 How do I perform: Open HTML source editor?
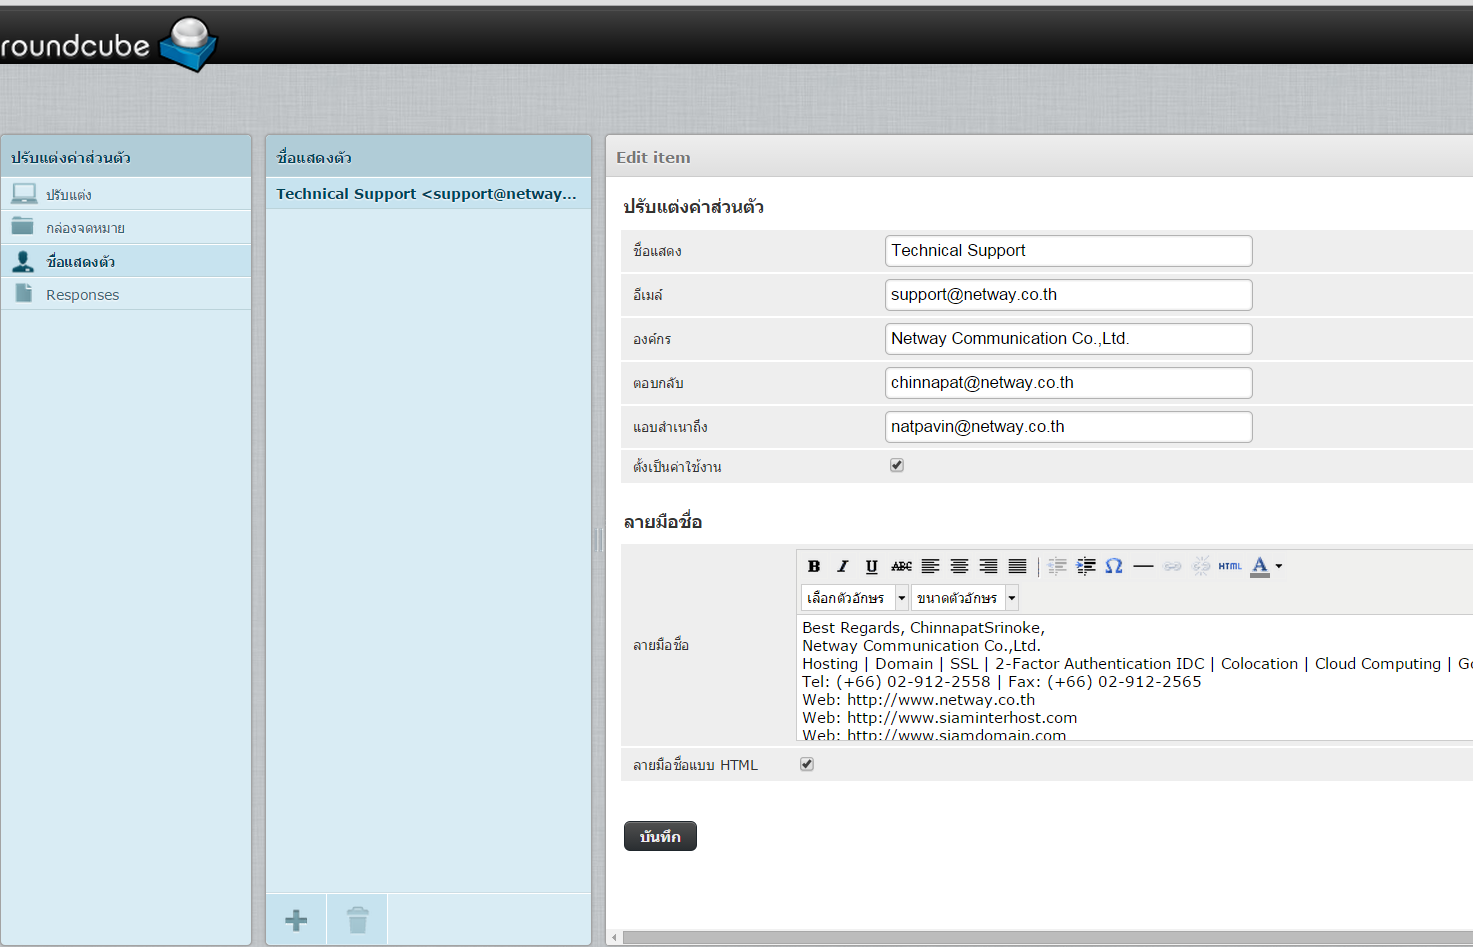[1230, 566]
